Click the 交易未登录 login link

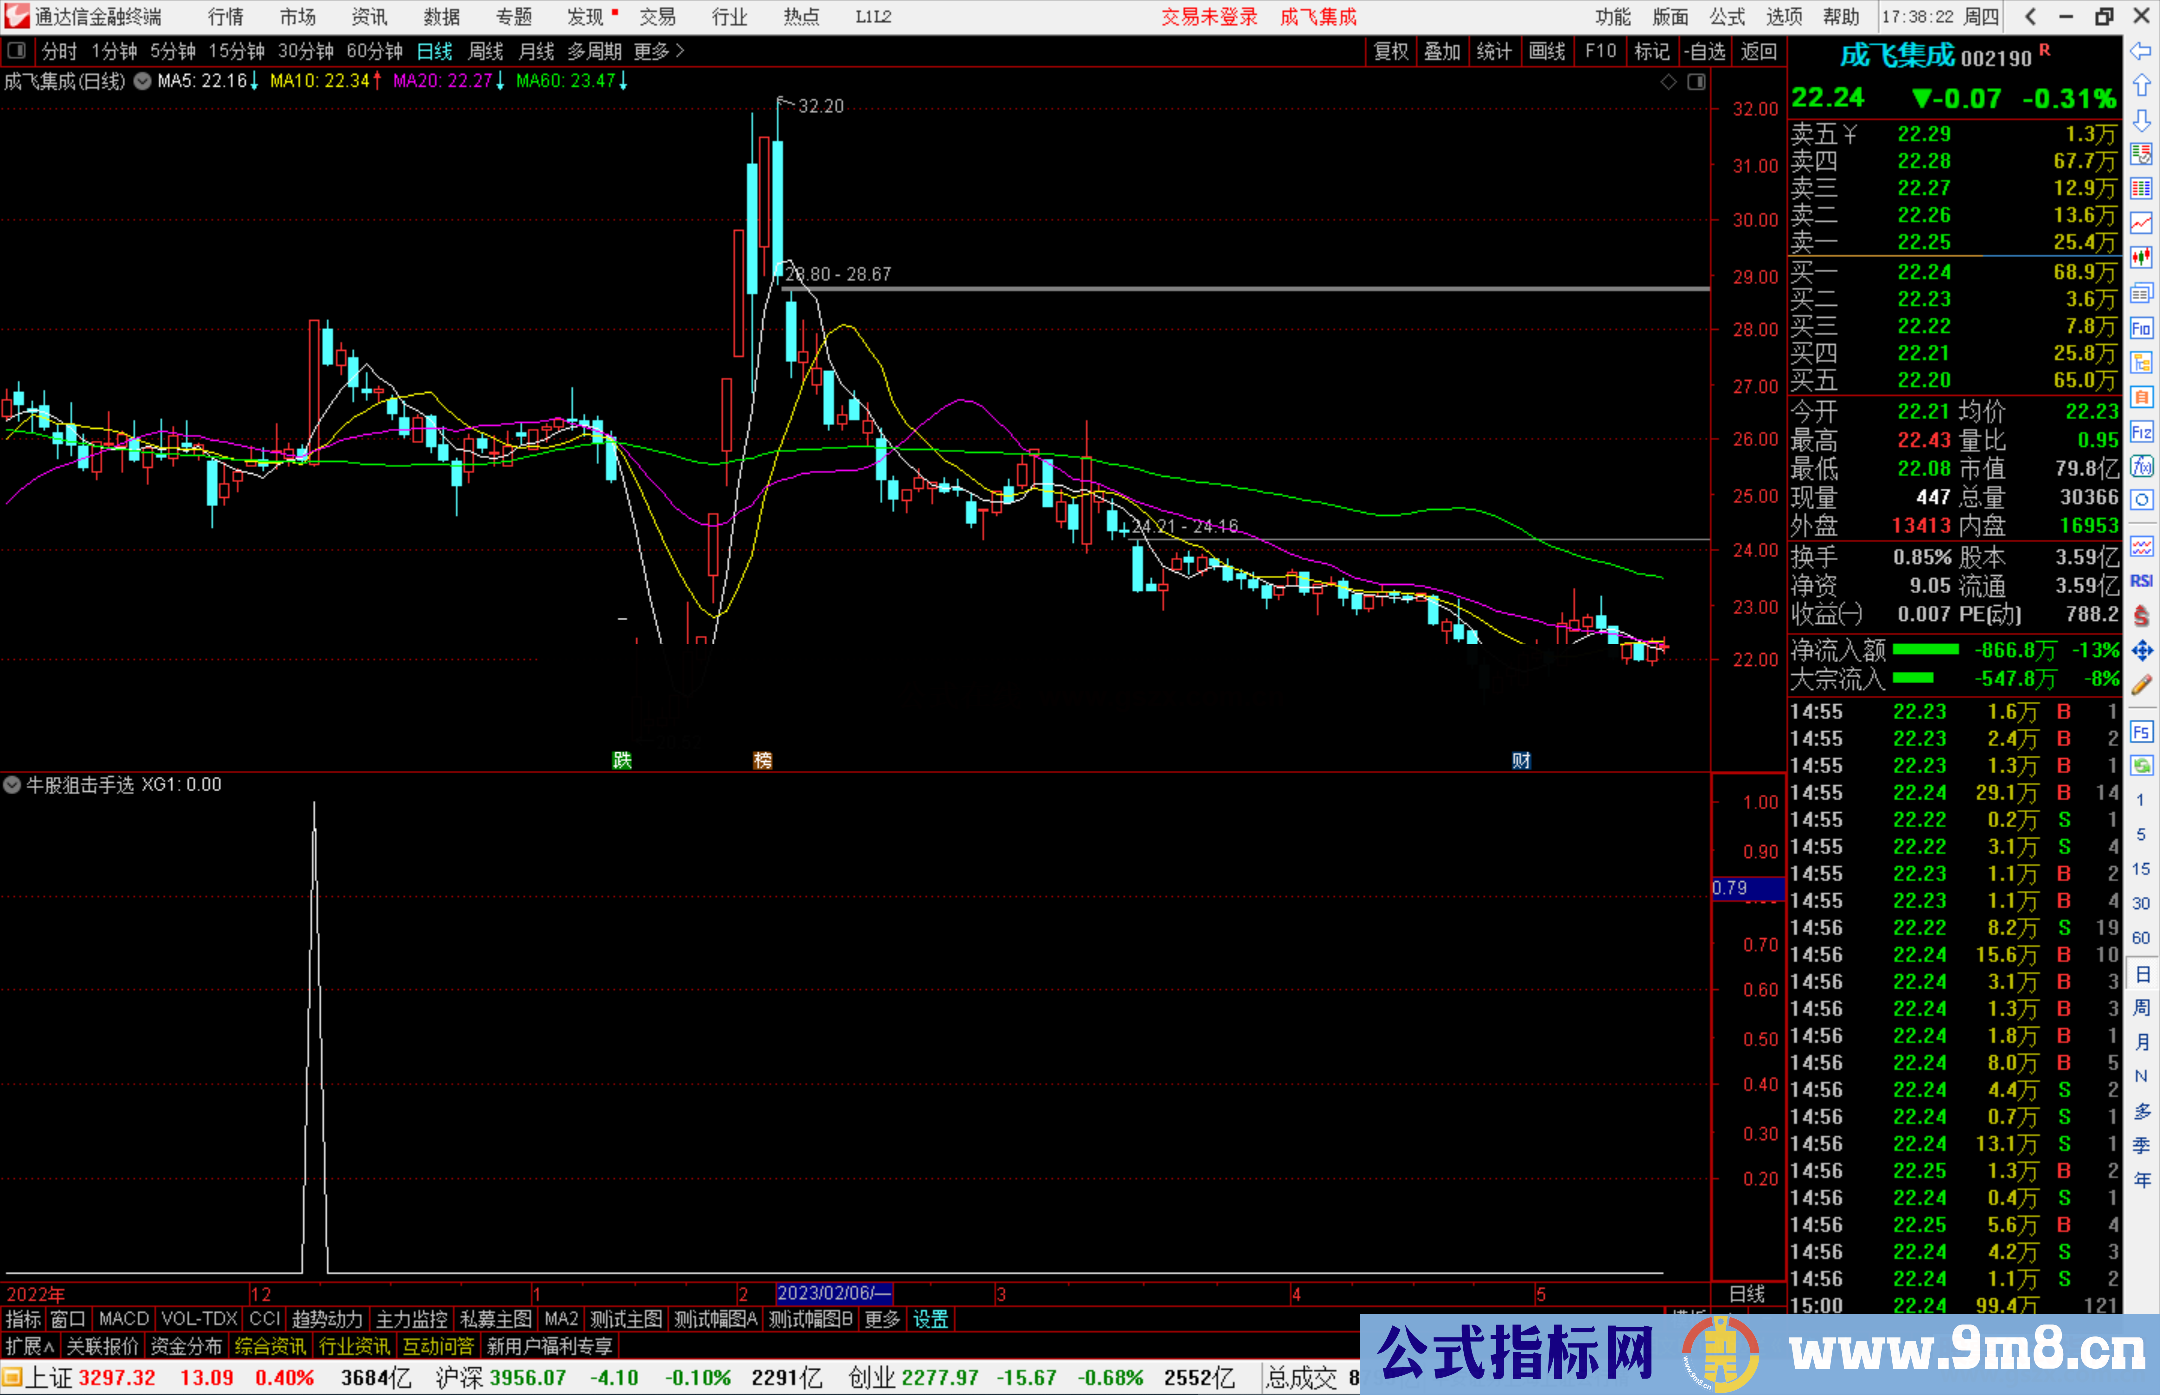1209,16
